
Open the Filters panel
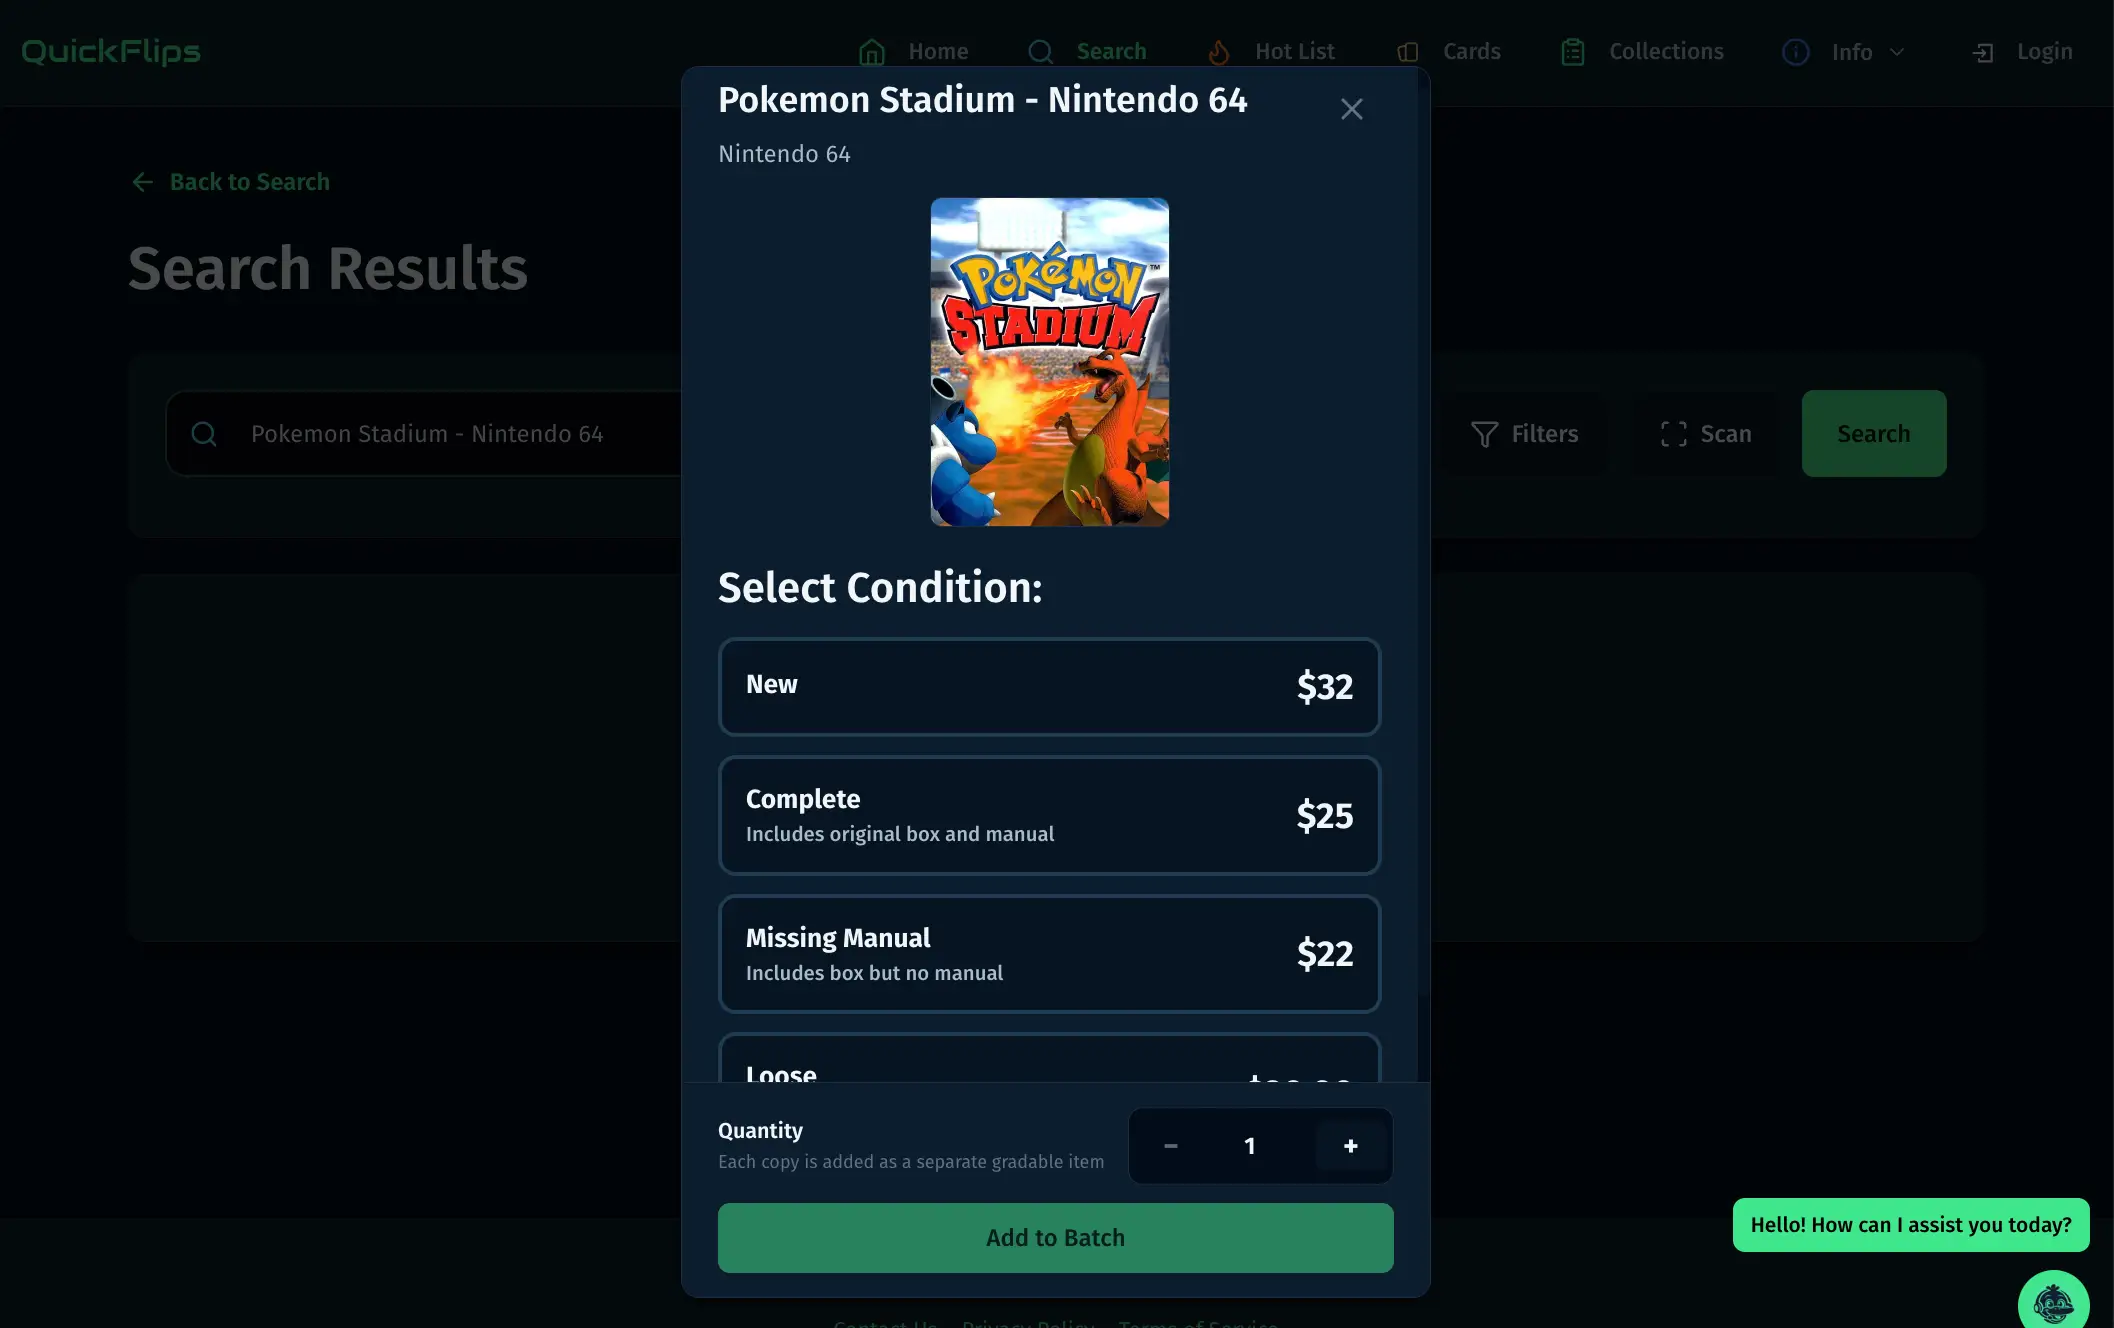[1525, 433]
